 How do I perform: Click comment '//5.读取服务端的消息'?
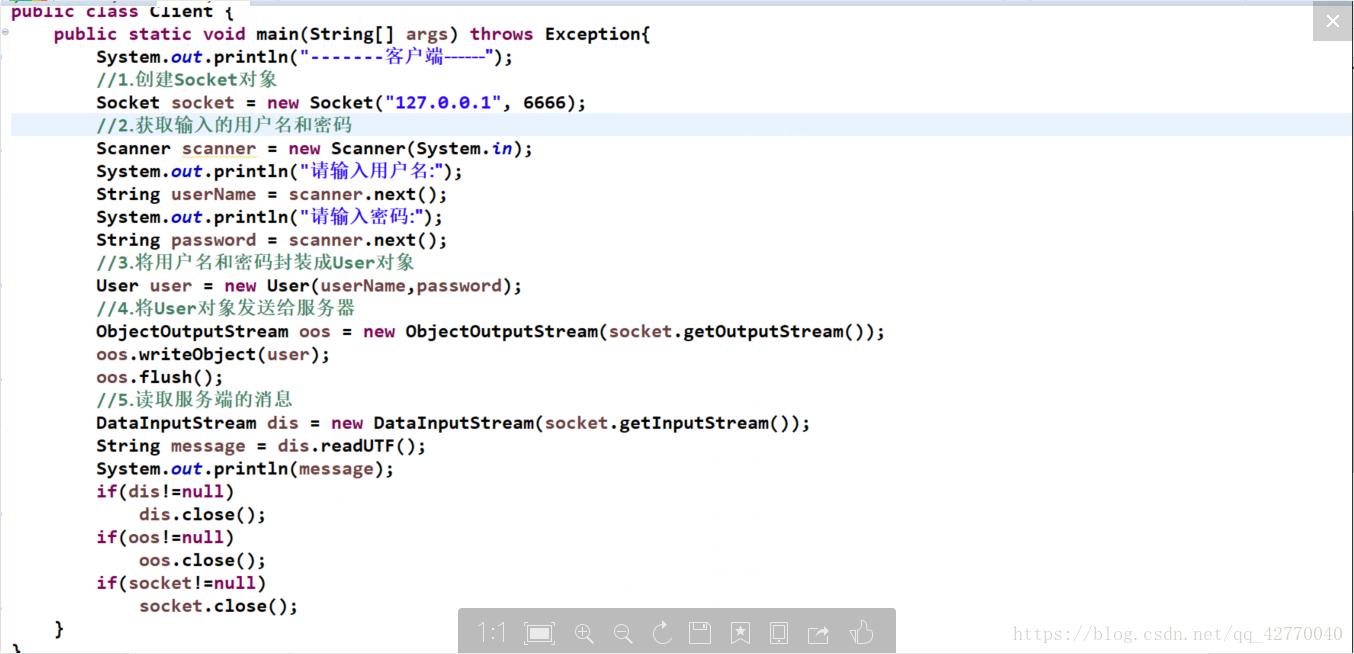194,401
